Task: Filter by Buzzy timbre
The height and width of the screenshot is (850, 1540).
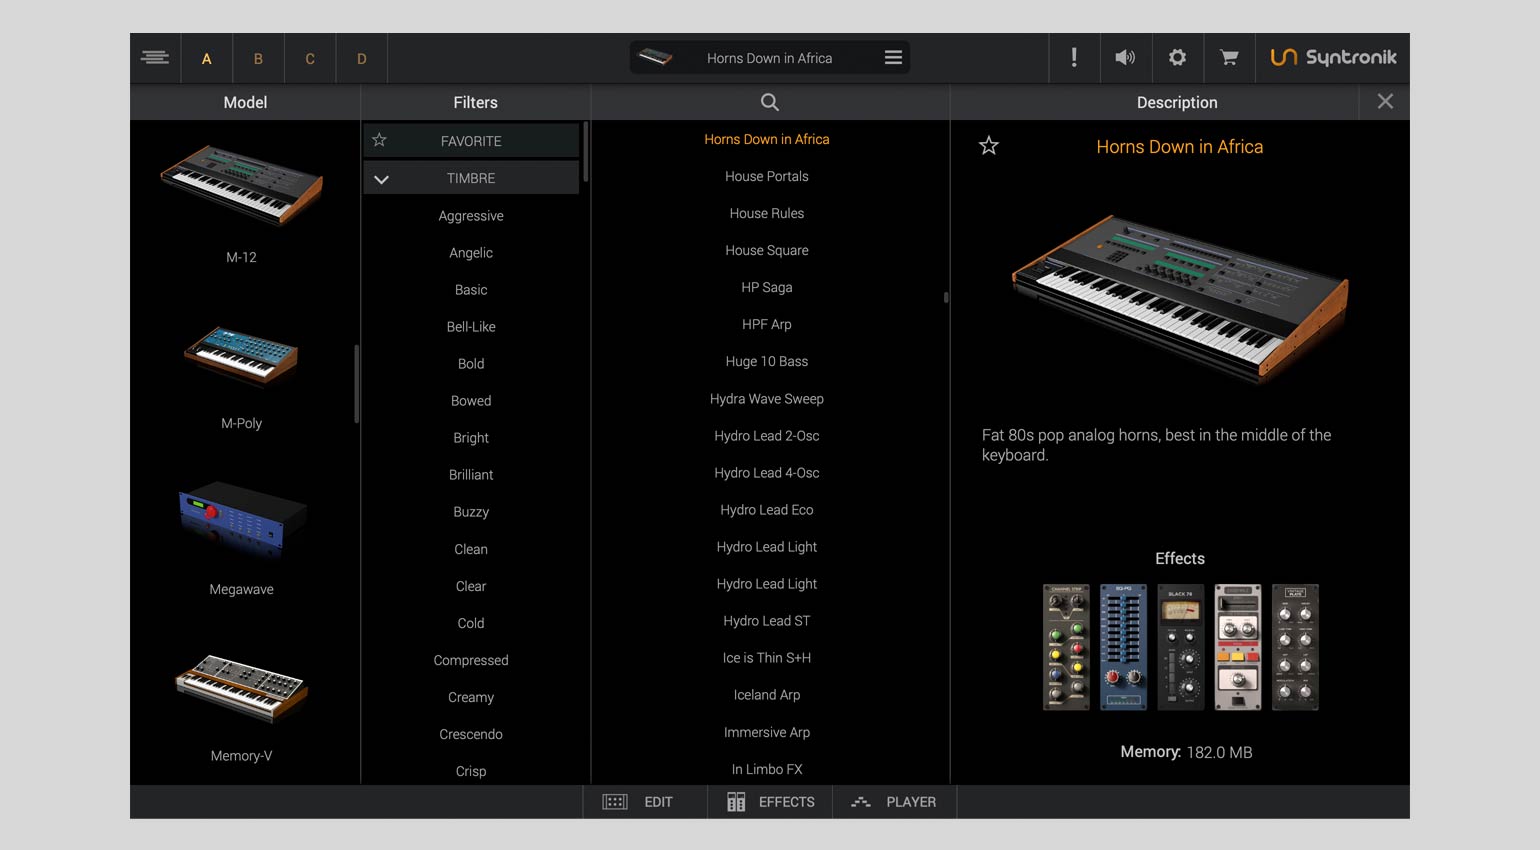Action: point(471,512)
